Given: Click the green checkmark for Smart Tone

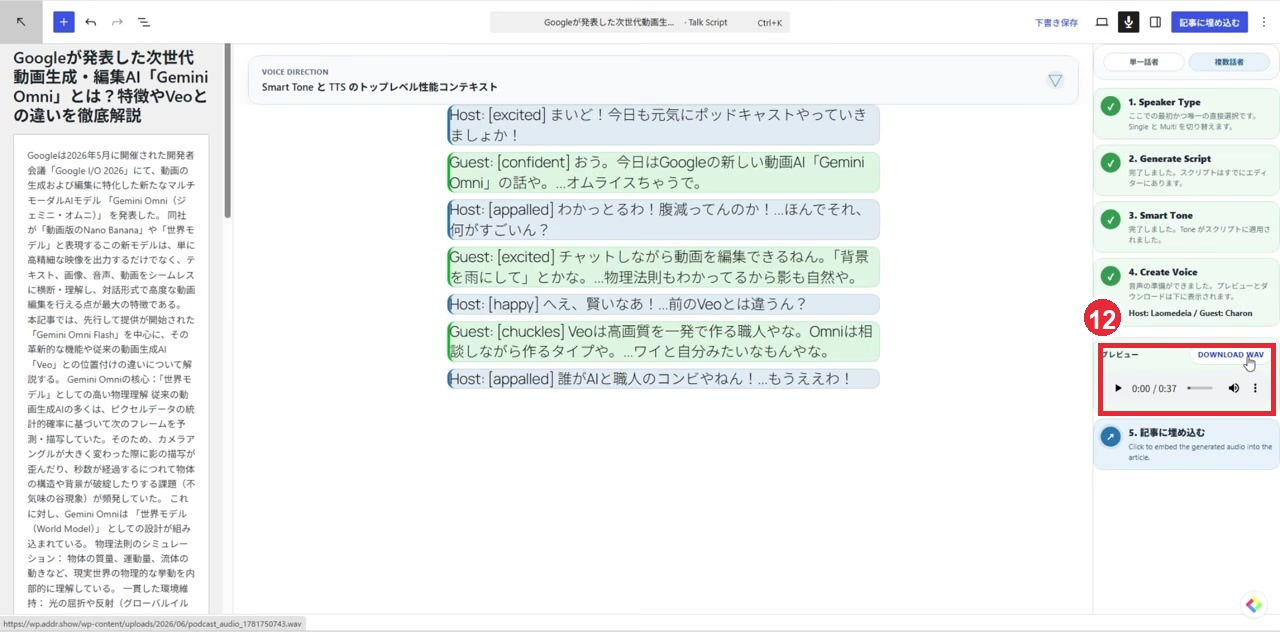Looking at the screenshot, I should pos(1110,220).
